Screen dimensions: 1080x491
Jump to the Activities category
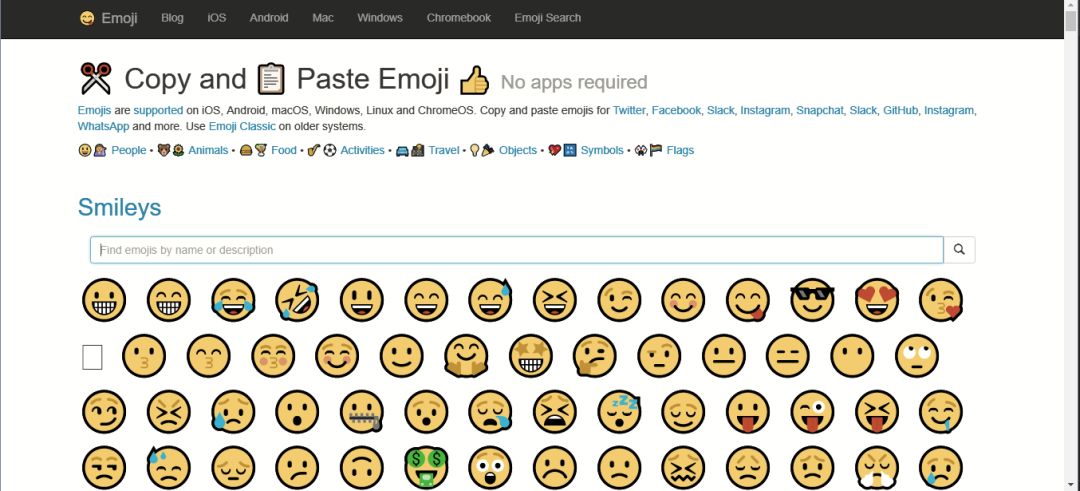point(362,150)
